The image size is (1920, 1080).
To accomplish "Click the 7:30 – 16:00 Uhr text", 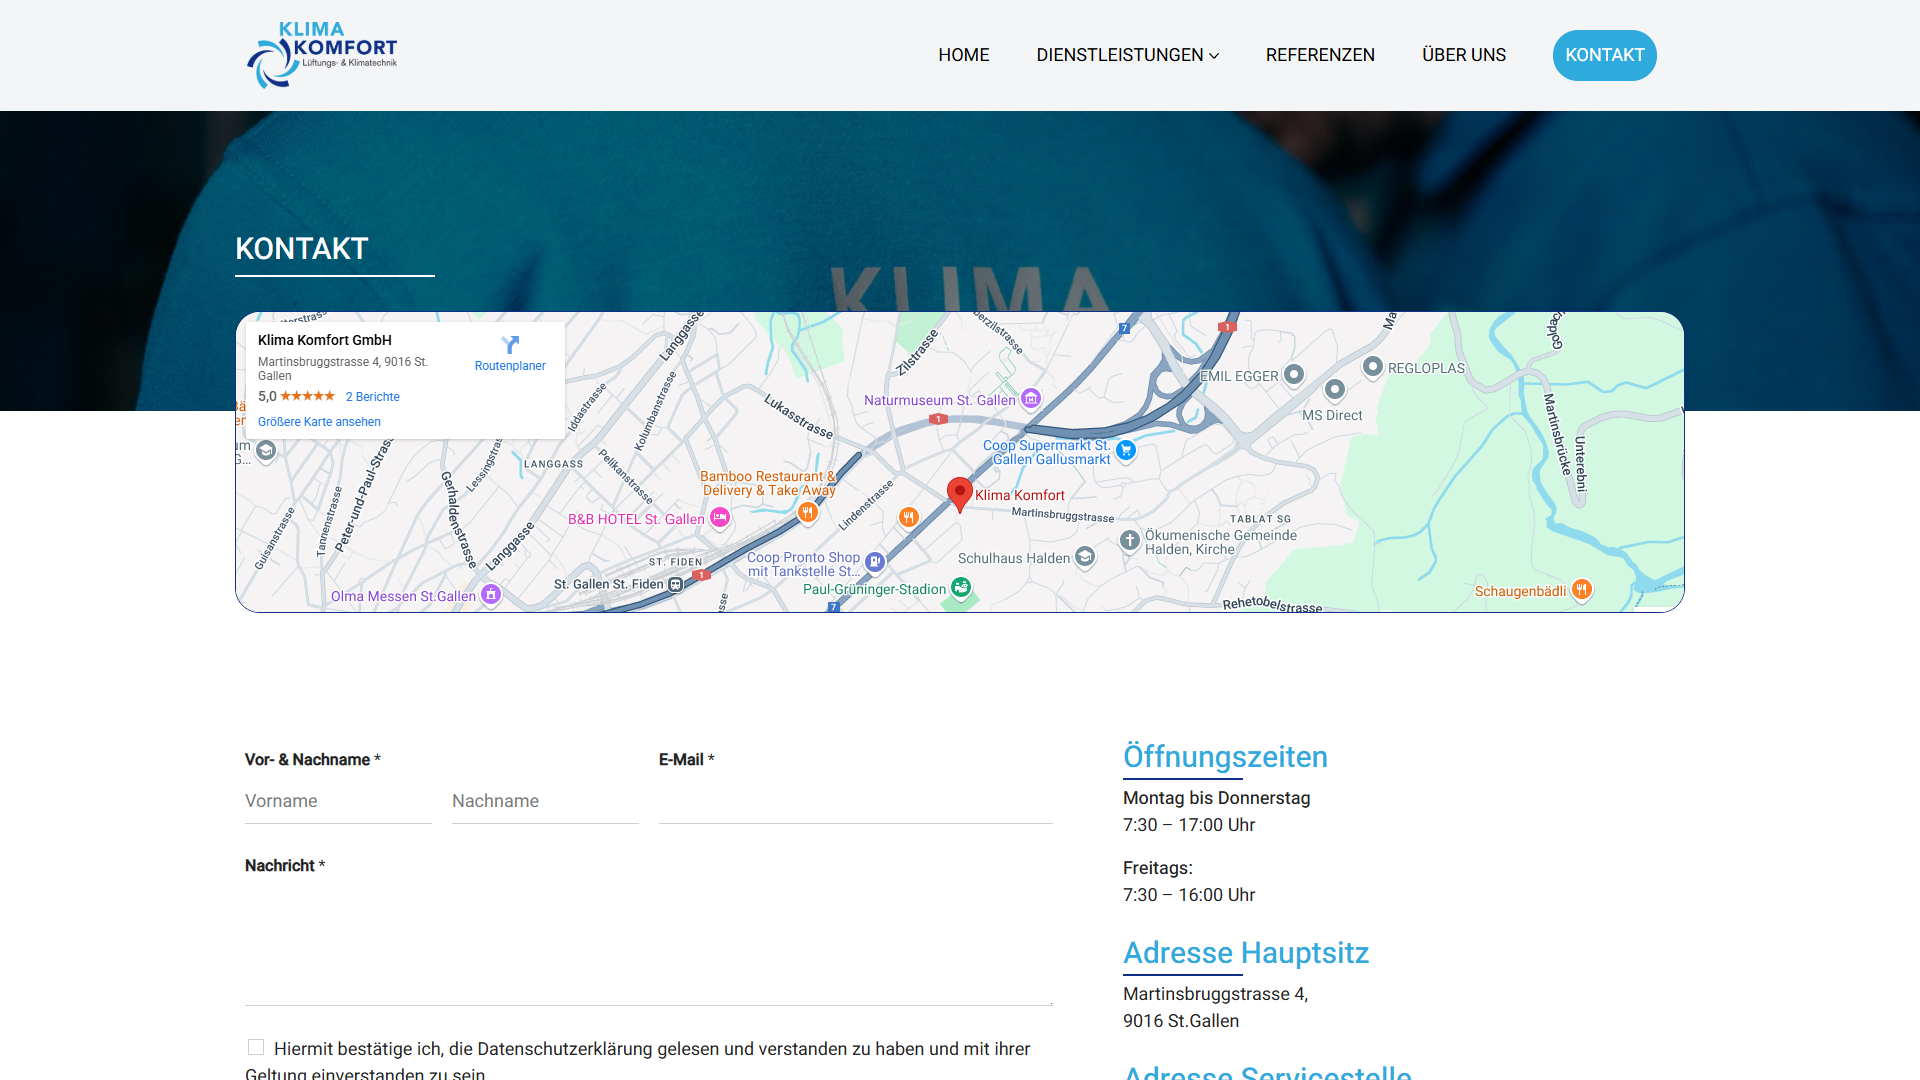I will [x=1189, y=895].
